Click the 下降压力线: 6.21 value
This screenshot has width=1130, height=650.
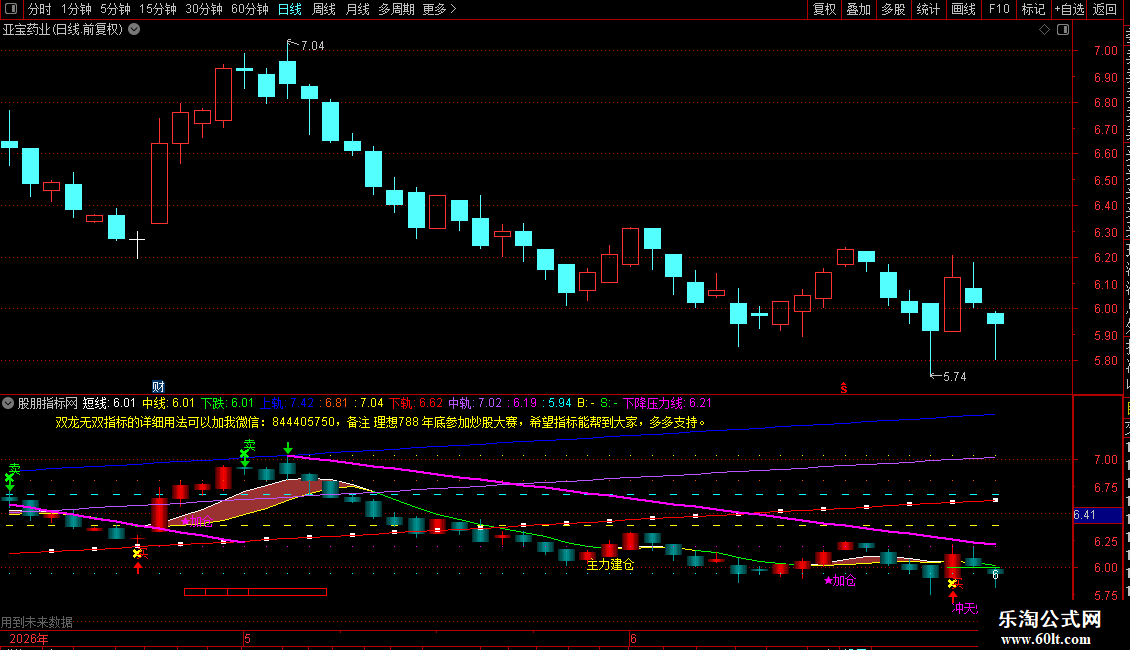pos(667,403)
